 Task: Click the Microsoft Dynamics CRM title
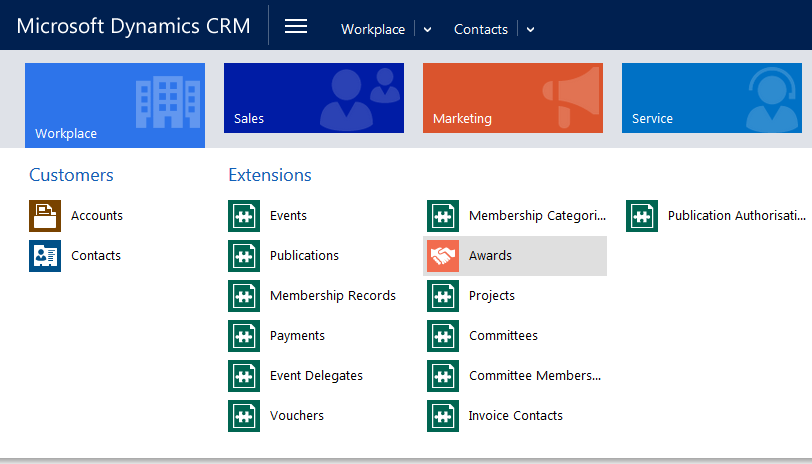[134, 26]
